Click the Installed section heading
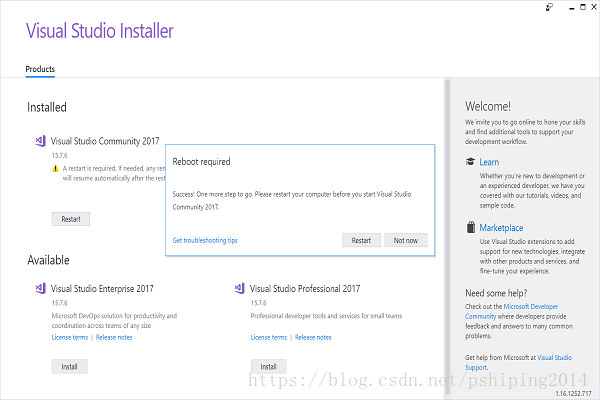 tap(47, 107)
